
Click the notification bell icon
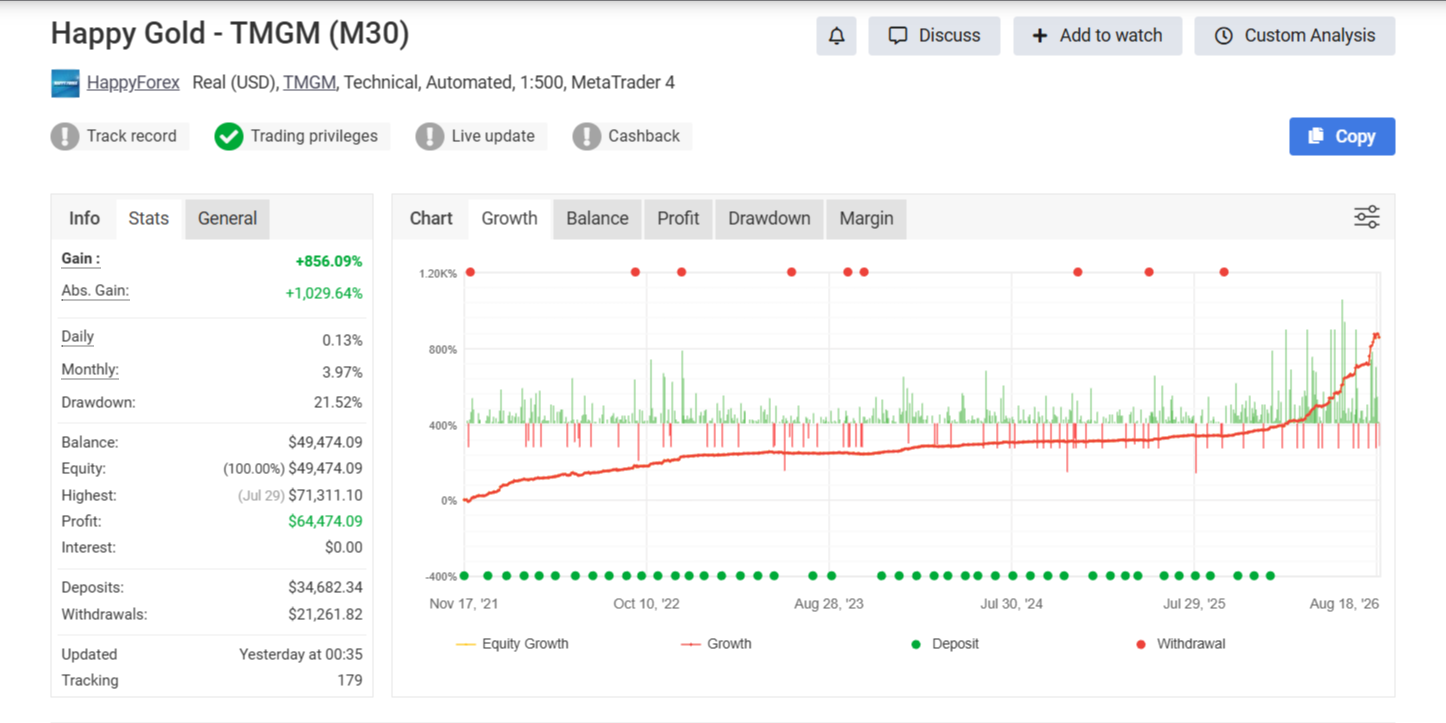coord(836,36)
